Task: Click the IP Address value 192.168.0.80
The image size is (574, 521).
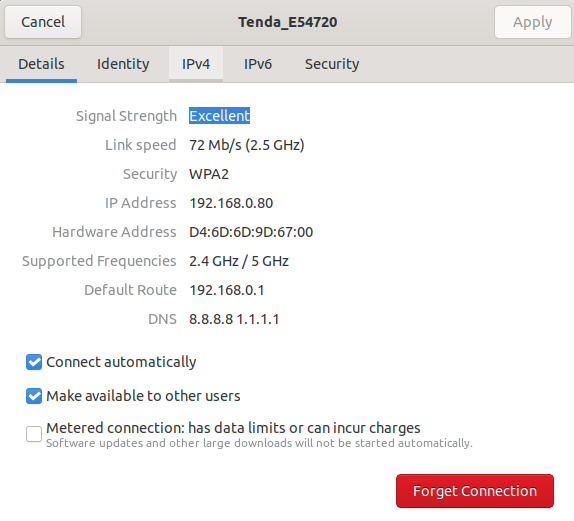Action: 231,203
